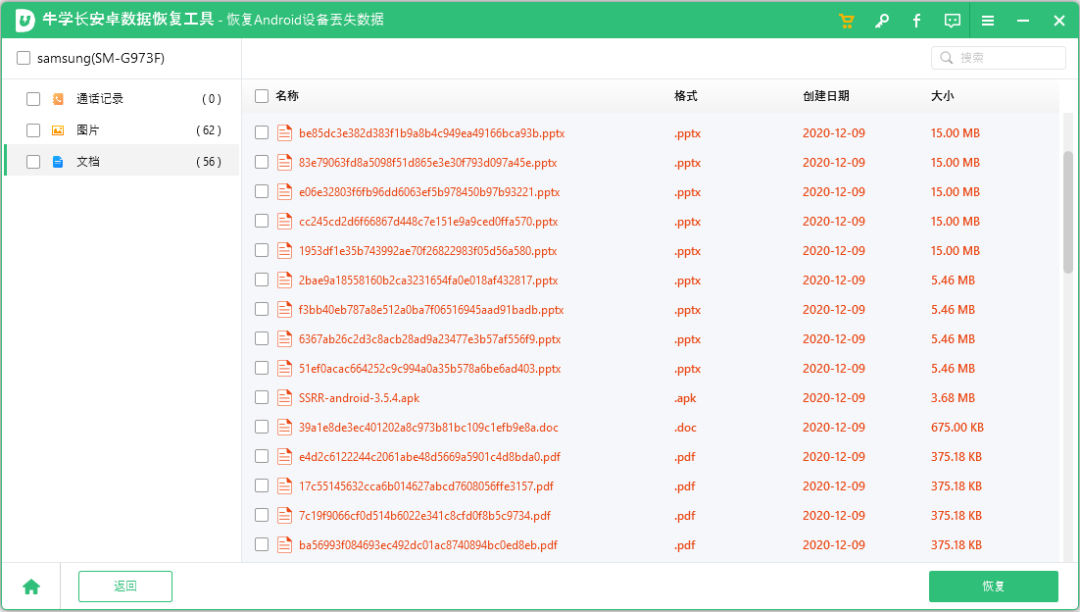Click the app logo in title bar
The image size is (1080, 612).
click(25, 20)
